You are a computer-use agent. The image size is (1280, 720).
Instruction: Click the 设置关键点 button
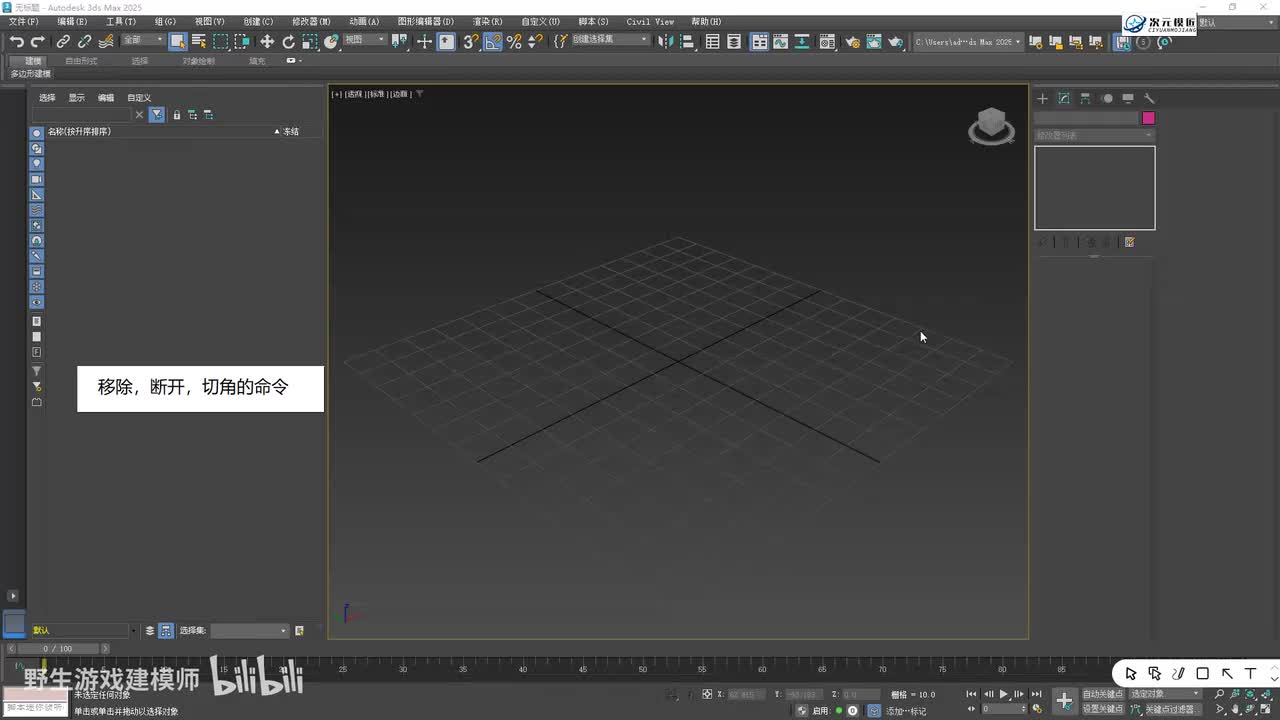point(1103,709)
